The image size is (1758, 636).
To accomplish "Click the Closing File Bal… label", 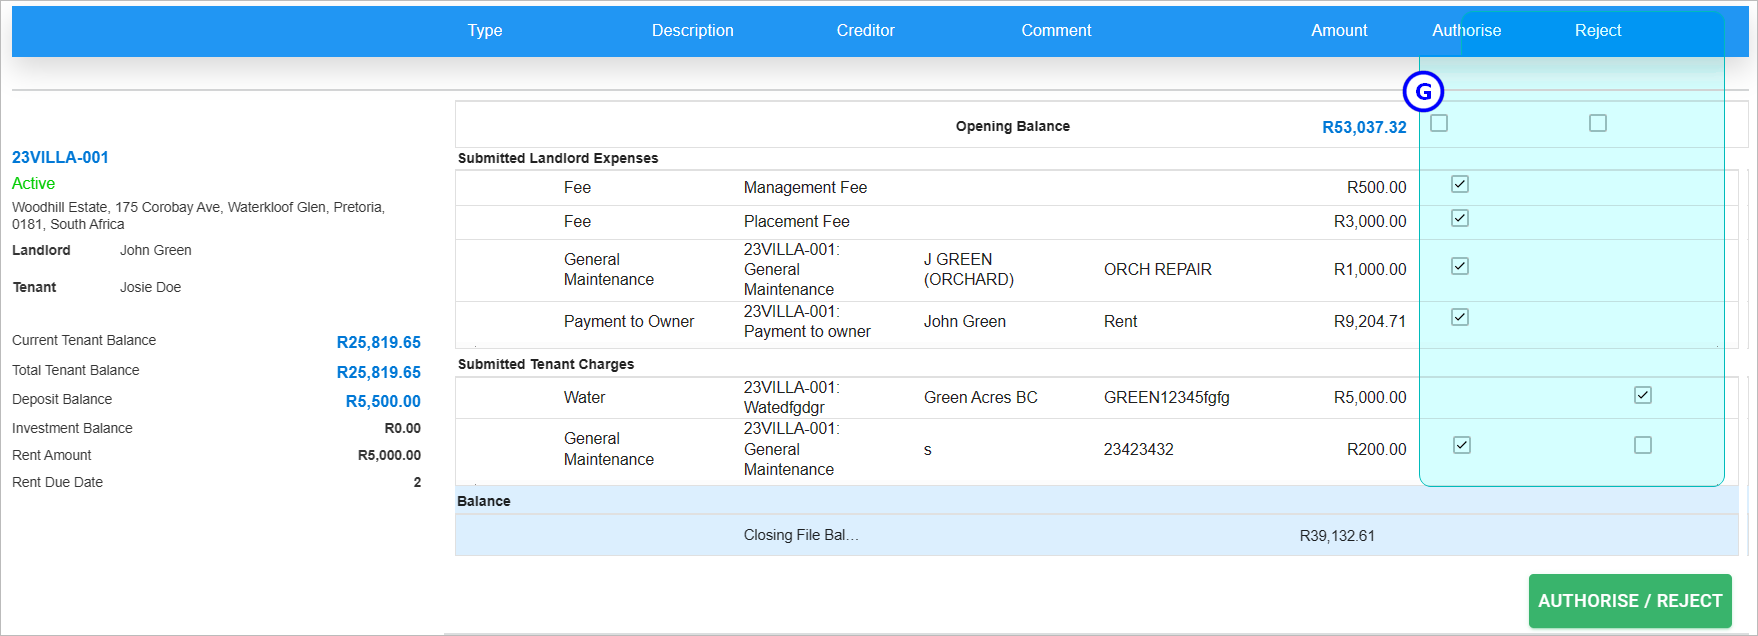I will pos(801,535).
